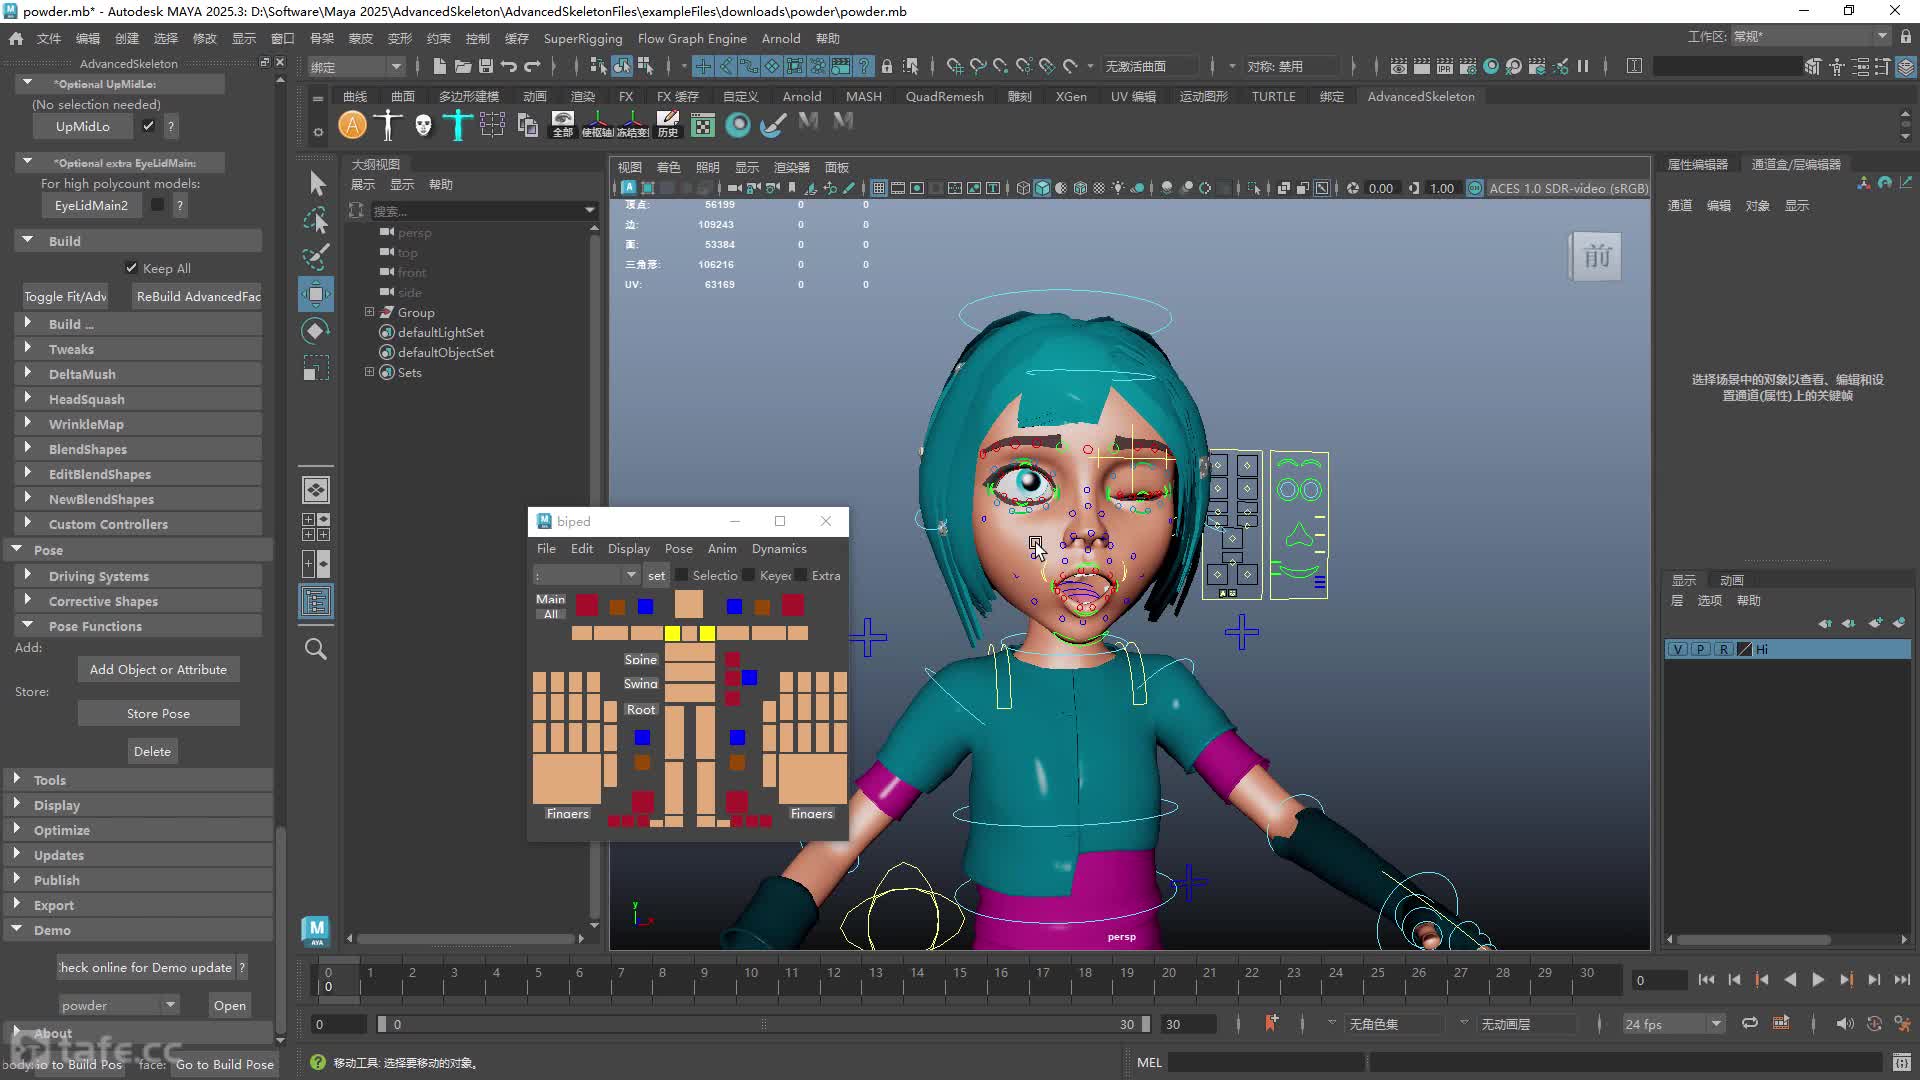The height and width of the screenshot is (1080, 1920).
Task: Enable the Extra checkbox in biped picker
Action: coord(801,575)
